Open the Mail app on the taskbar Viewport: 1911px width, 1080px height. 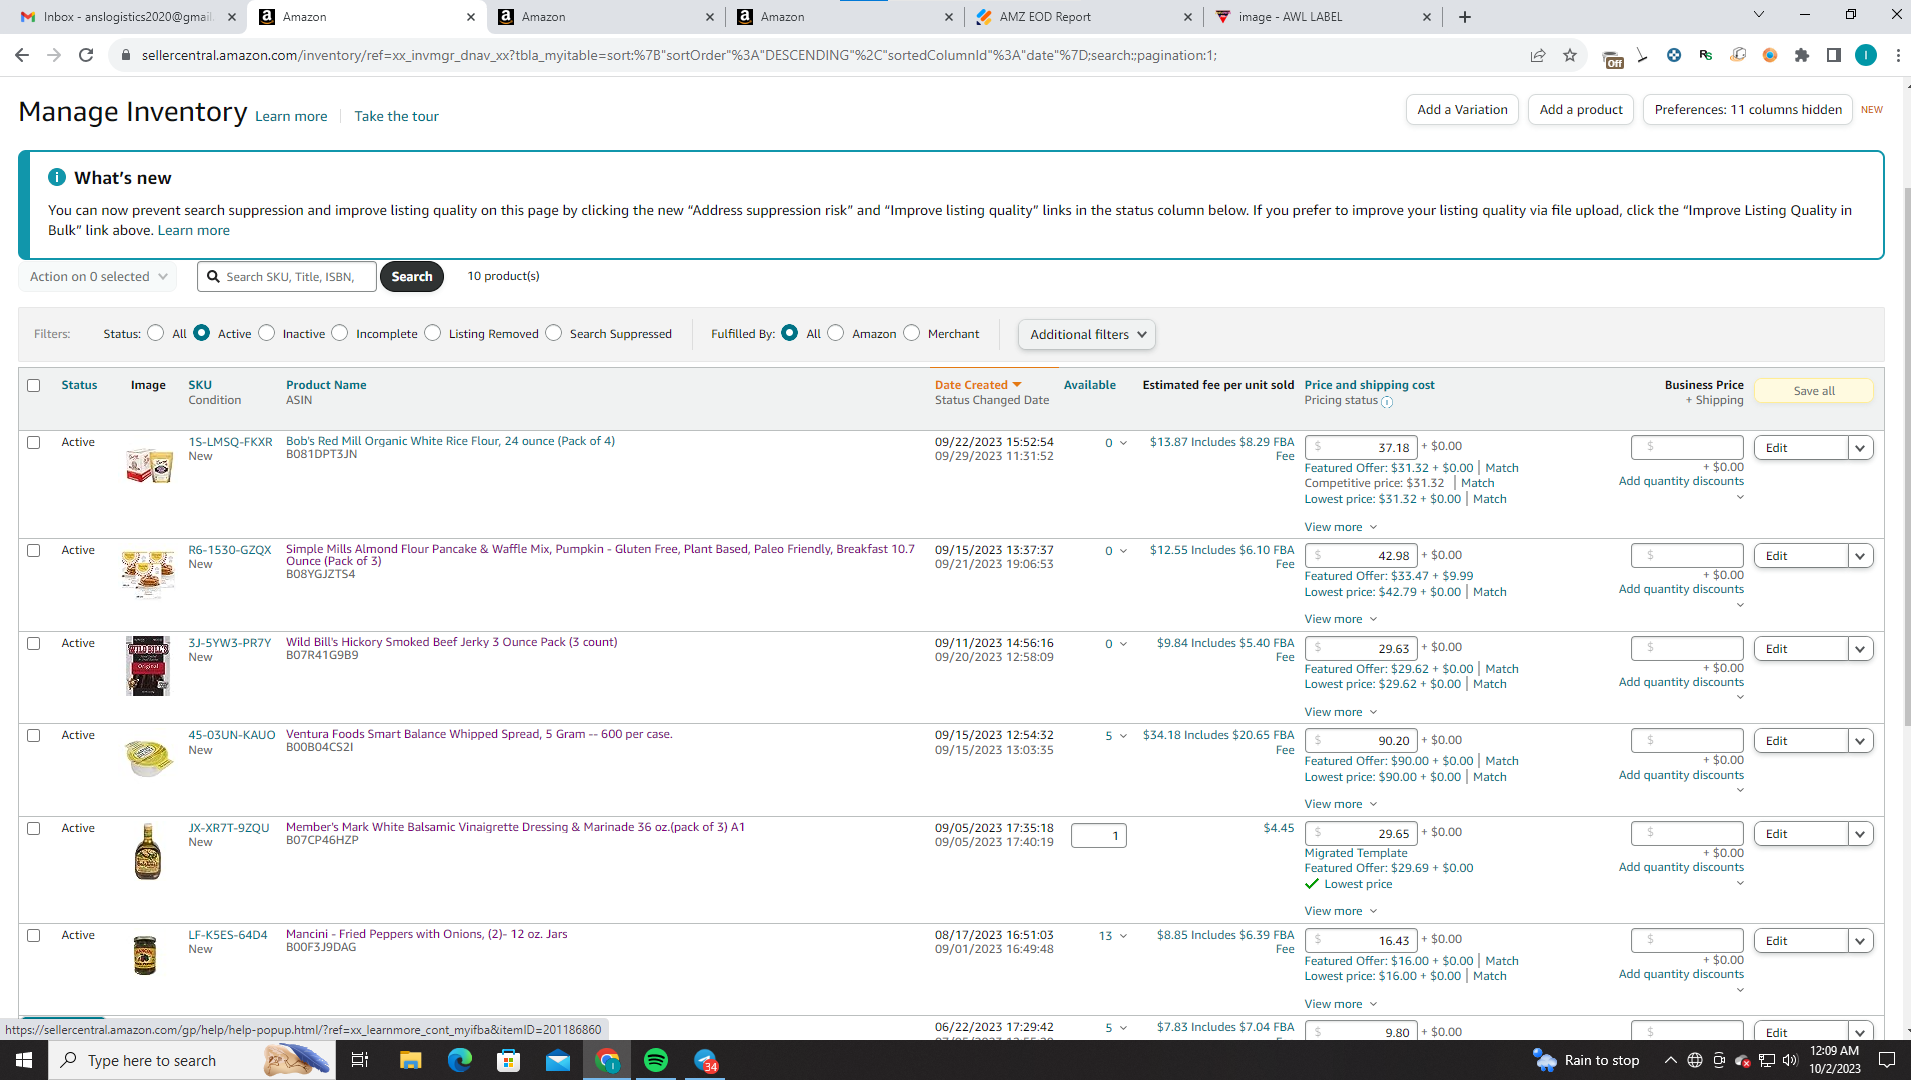558,1060
